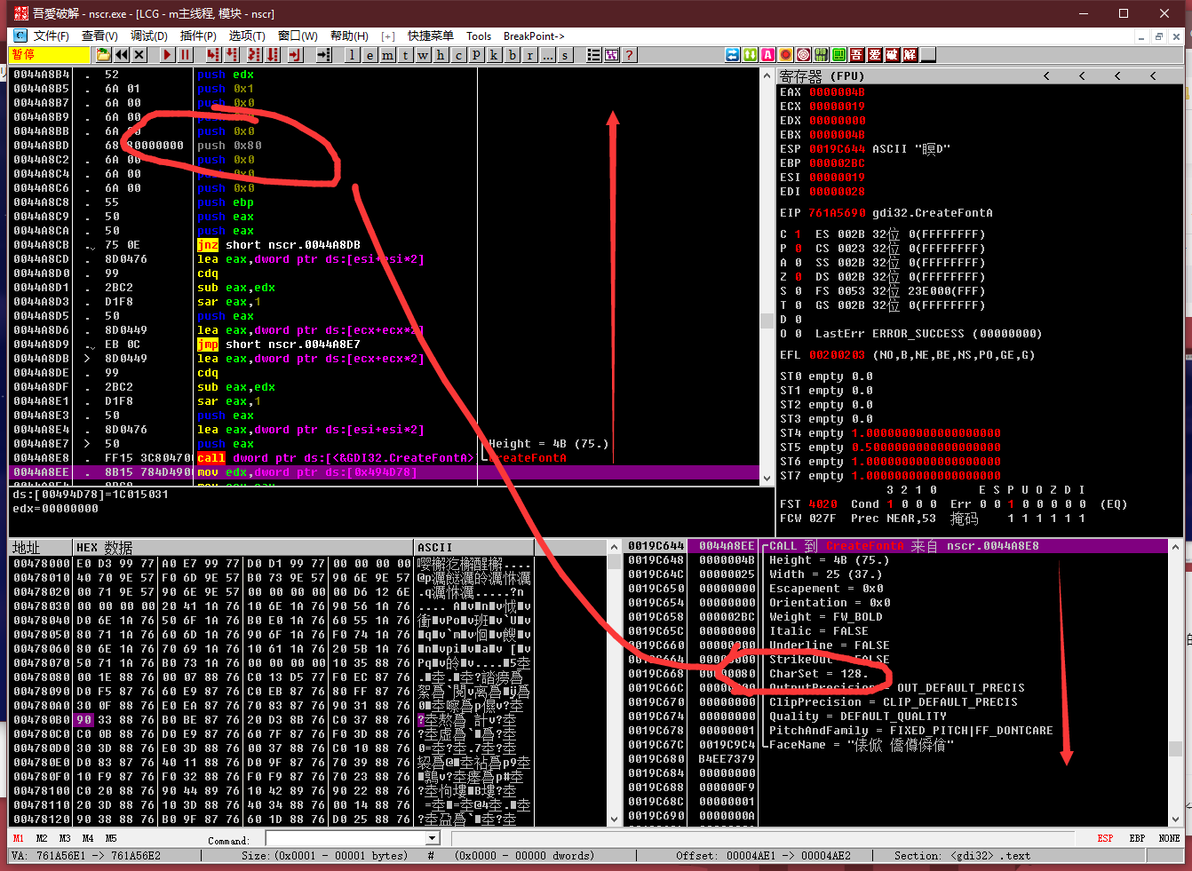The image size is (1192, 871).
Task: Switch dump pane to M3
Action: tap(65, 838)
